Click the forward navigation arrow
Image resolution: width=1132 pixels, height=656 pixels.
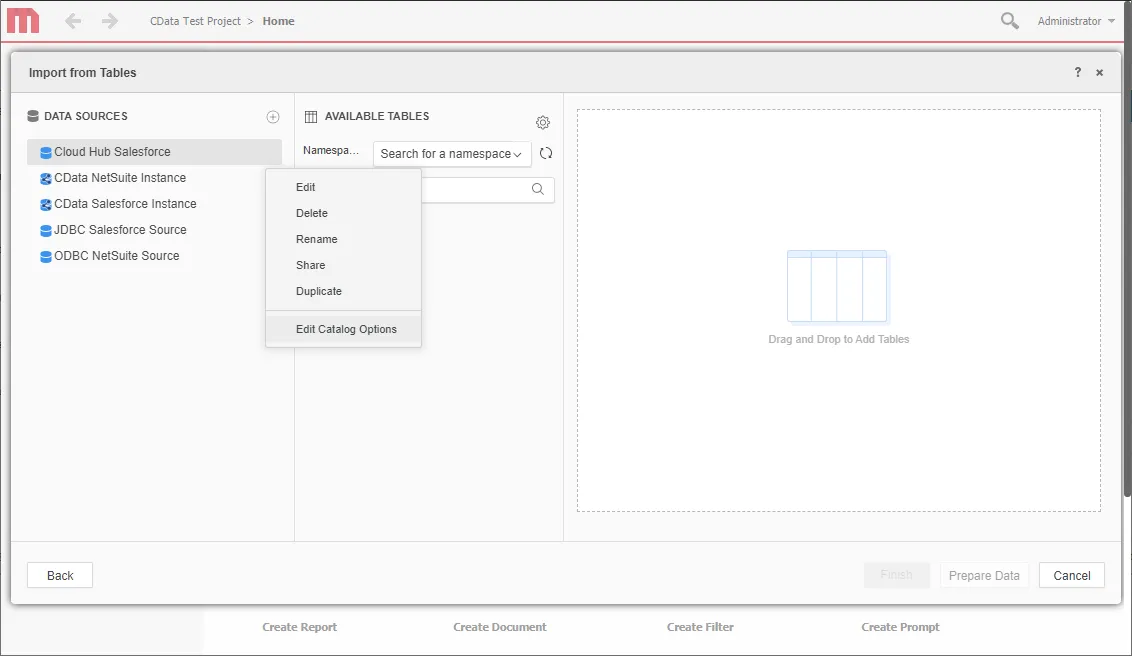[x=109, y=20]
